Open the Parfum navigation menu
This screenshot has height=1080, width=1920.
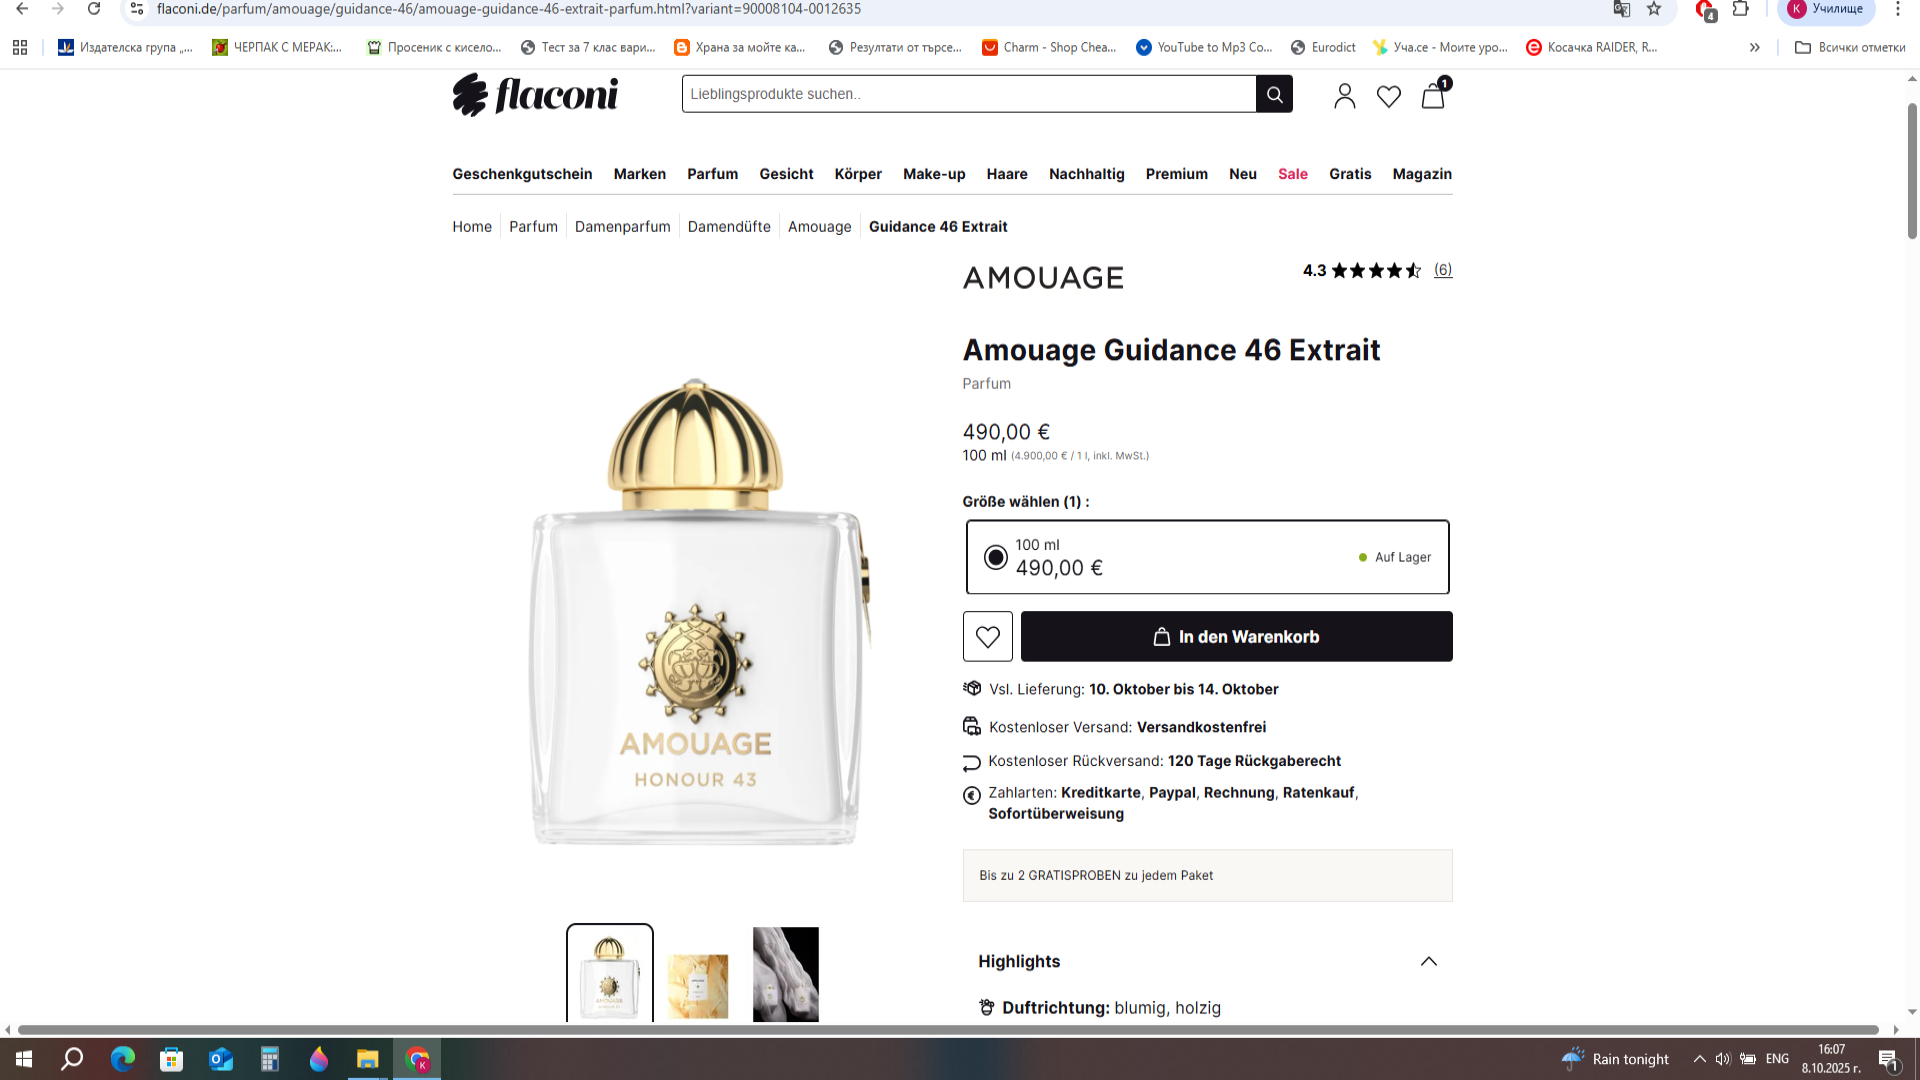[712, 174]
